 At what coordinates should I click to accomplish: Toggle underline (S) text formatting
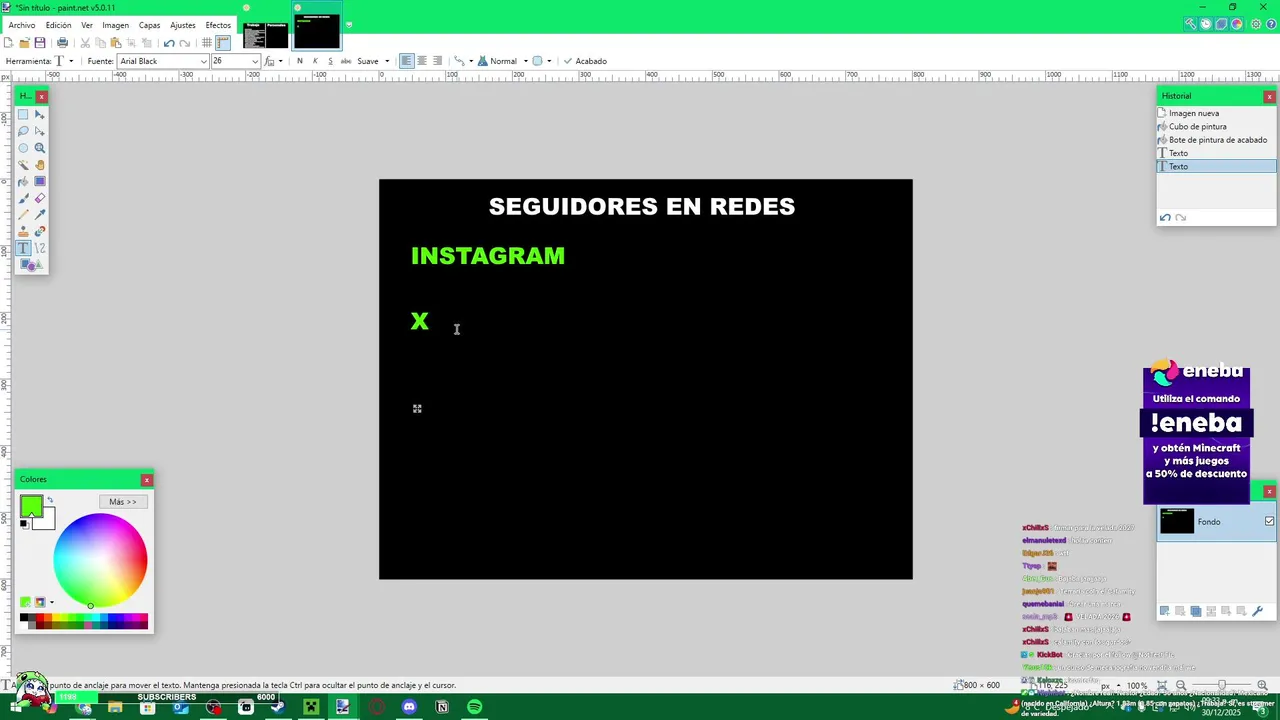point(331,61)
